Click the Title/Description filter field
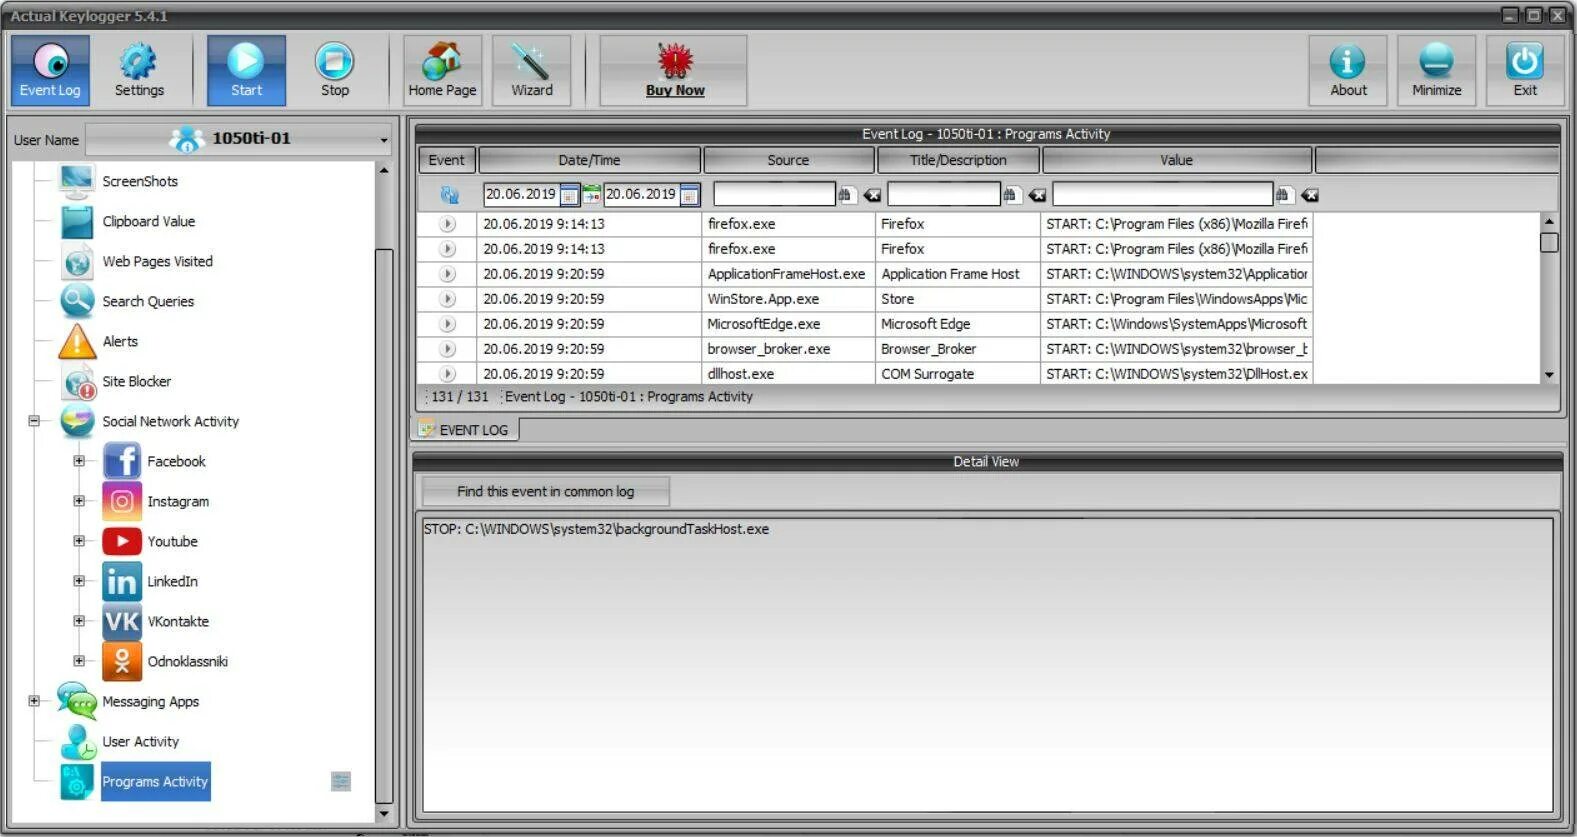Image resolution: width=1577 pixels, height=837 pixels. click(x=943, y=194)
